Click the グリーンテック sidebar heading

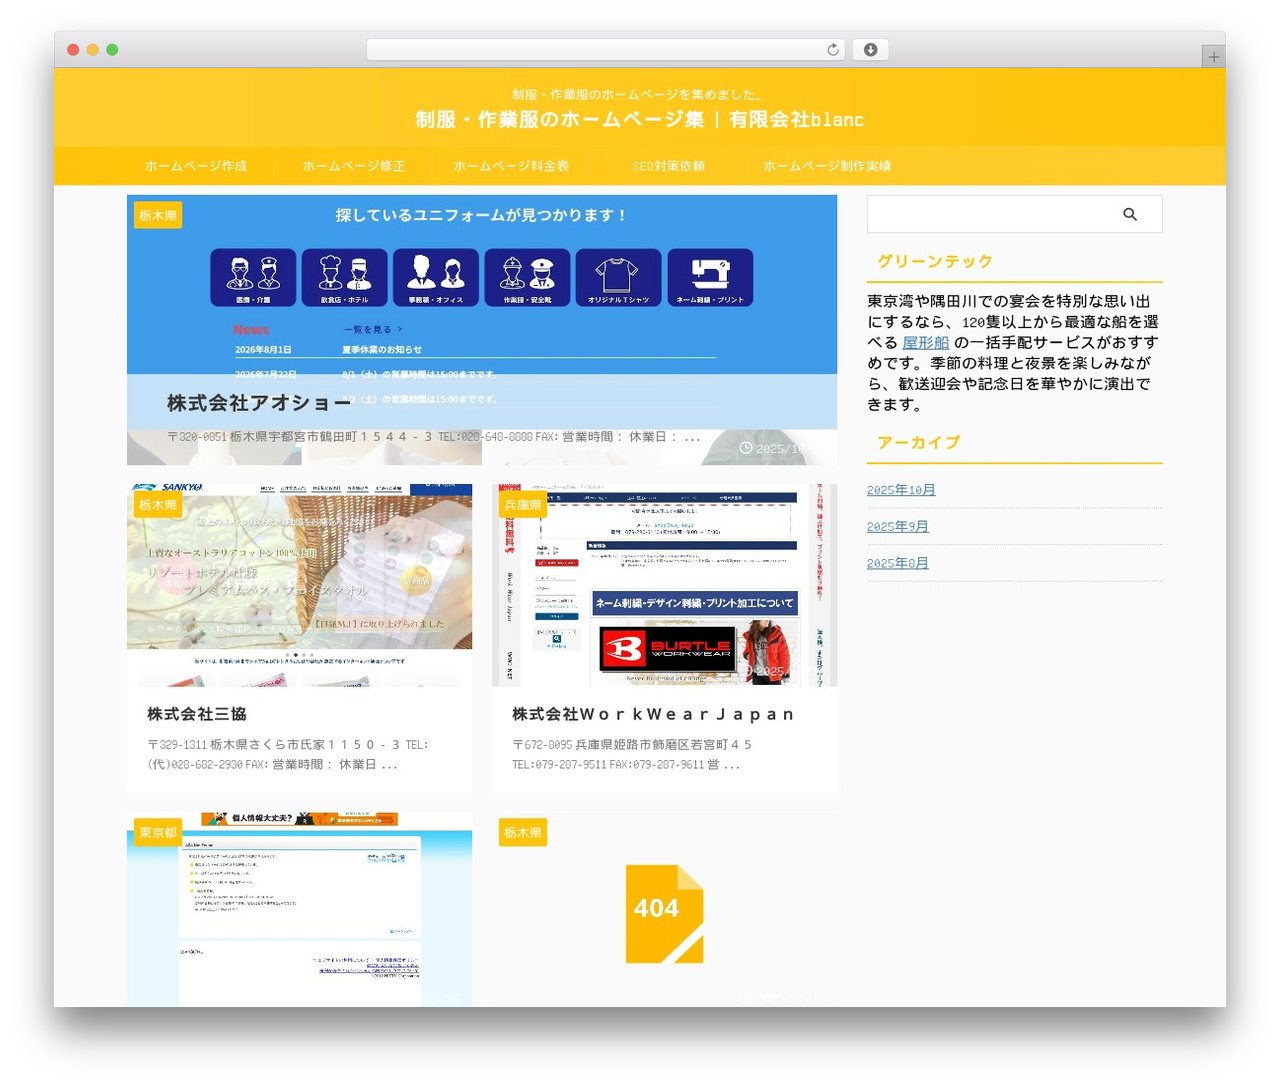pyautogui.click(x=935, y=261)
